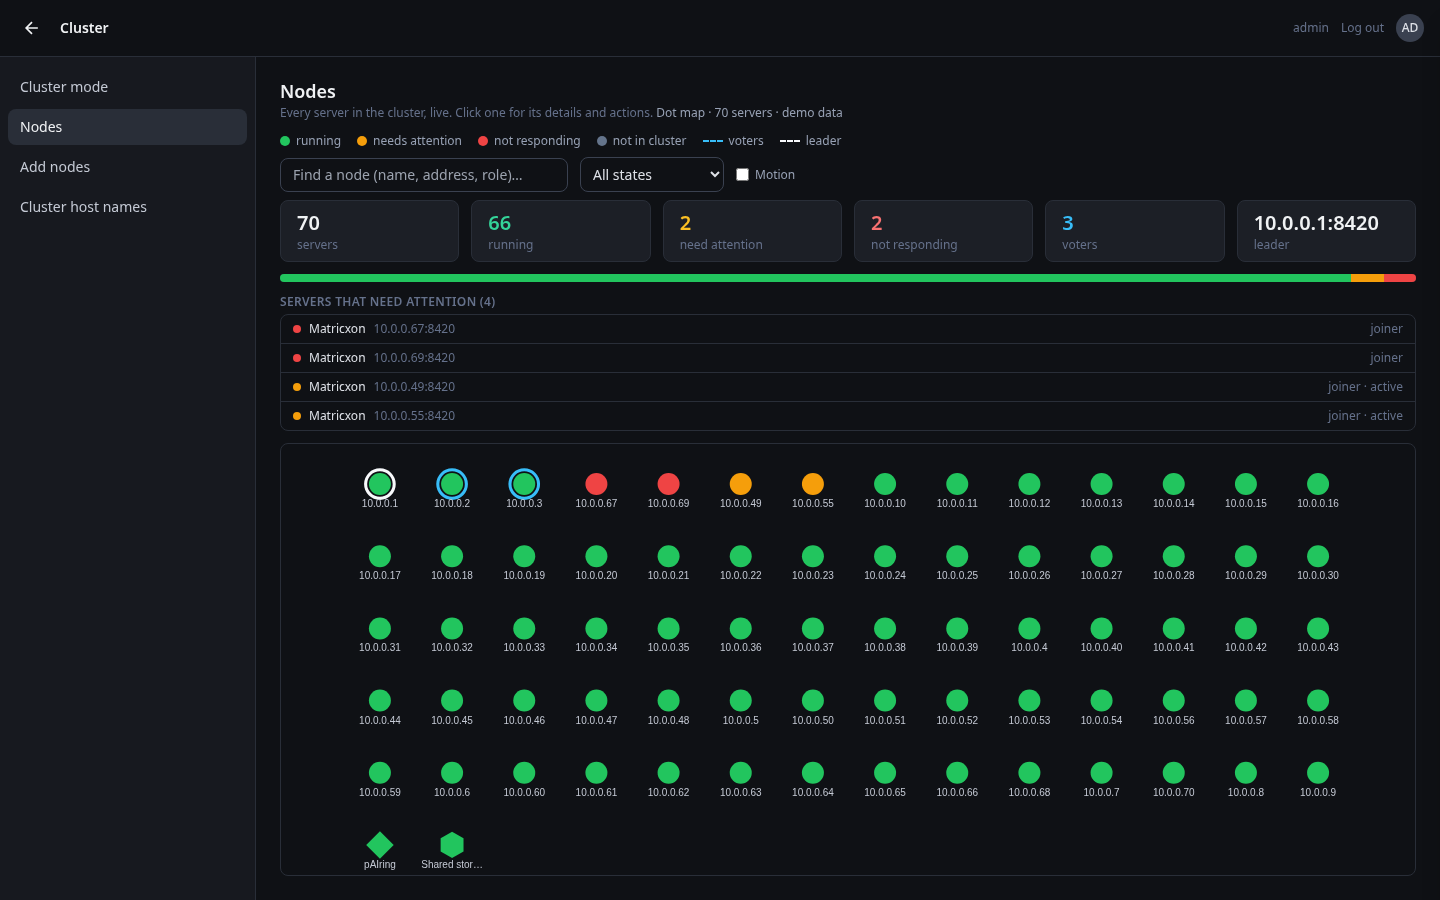Select node dot 10.0.0.30
1440x900 pixels.
click(1318, 556)
